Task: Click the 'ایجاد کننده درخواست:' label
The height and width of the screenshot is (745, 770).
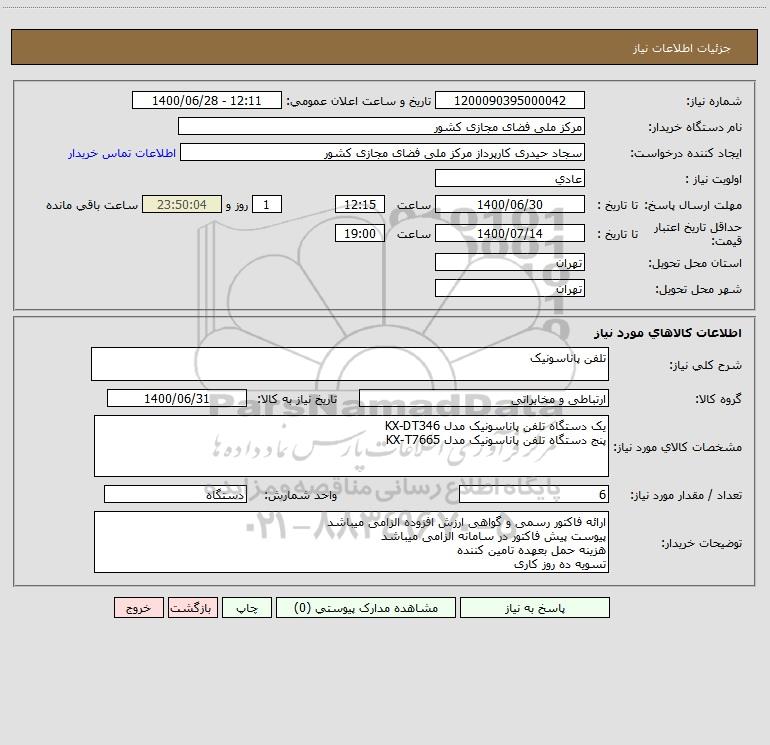Action: tap(686, 153)
